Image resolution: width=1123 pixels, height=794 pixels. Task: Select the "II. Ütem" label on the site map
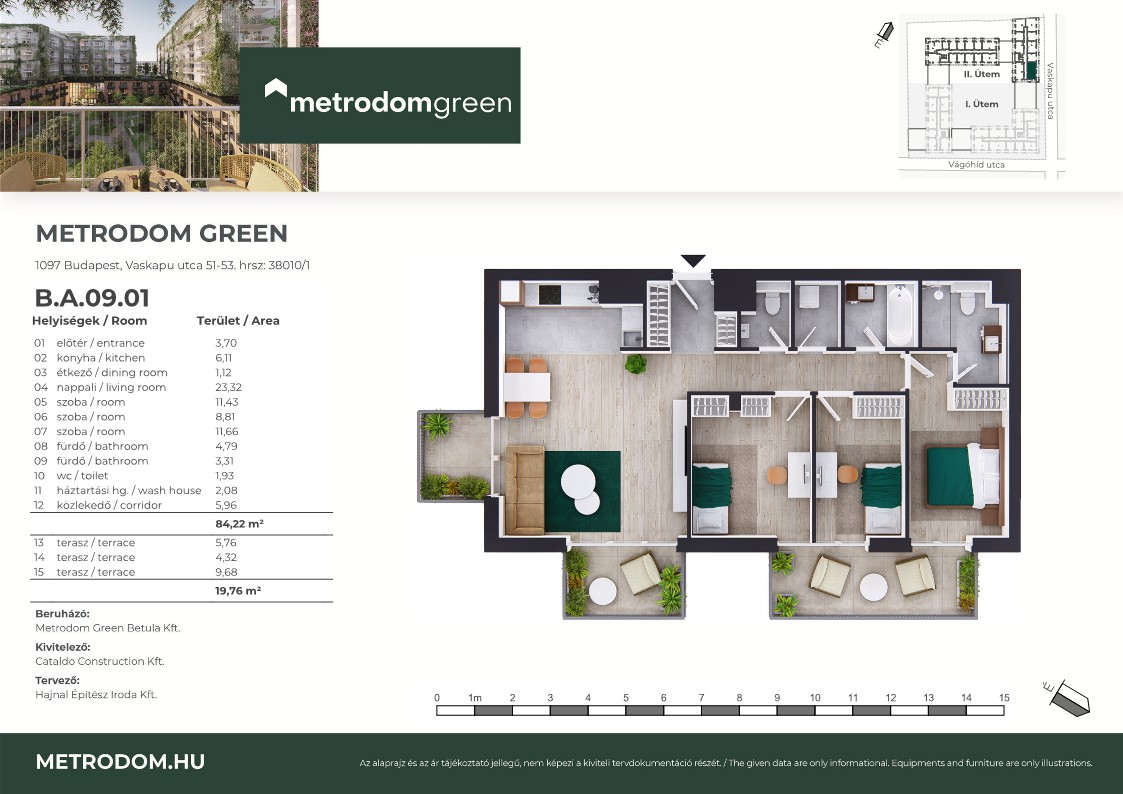(x=981, y=75)
